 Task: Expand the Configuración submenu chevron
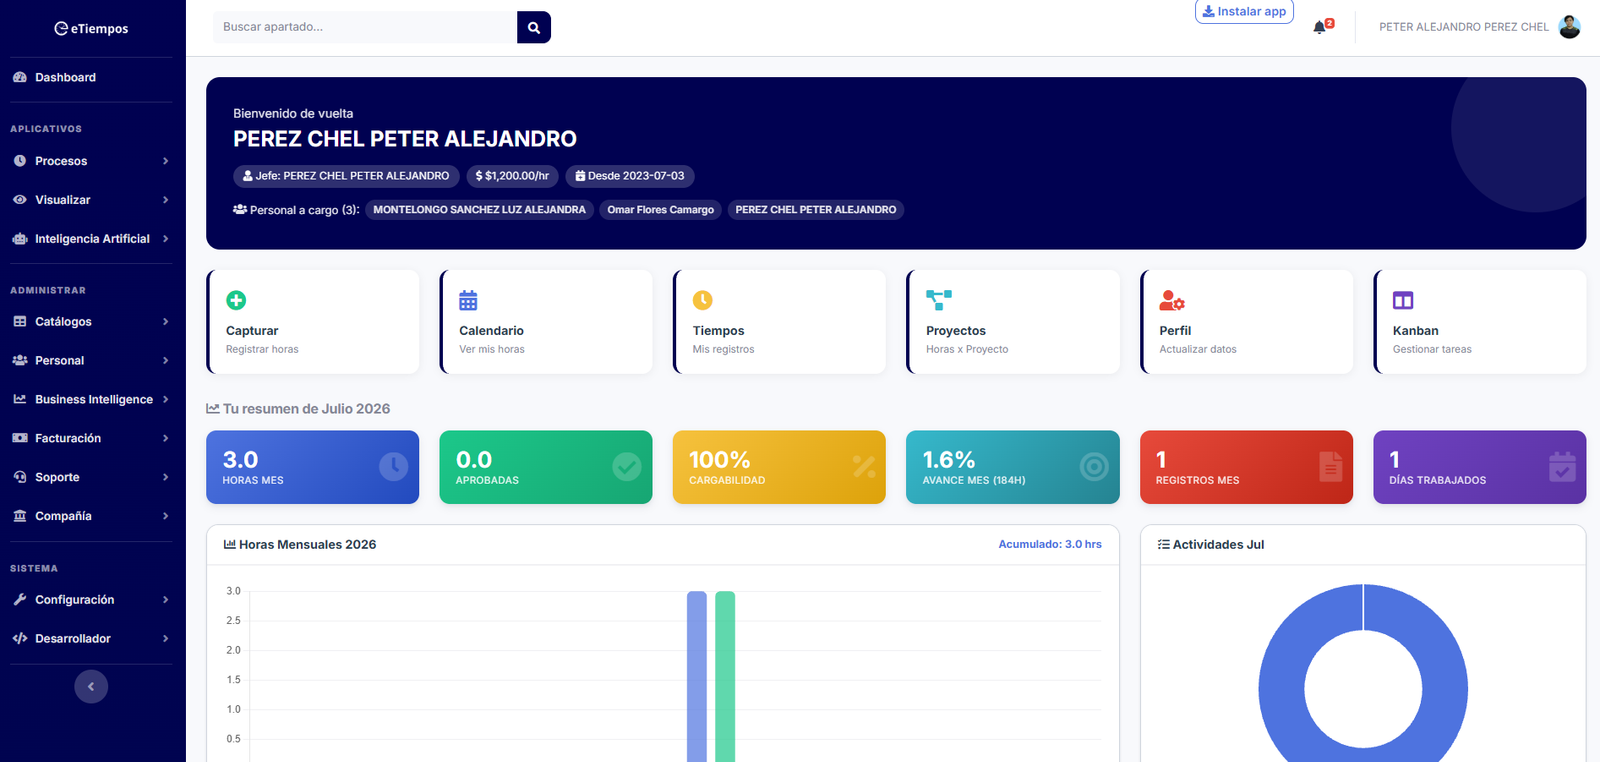(165, 600)
